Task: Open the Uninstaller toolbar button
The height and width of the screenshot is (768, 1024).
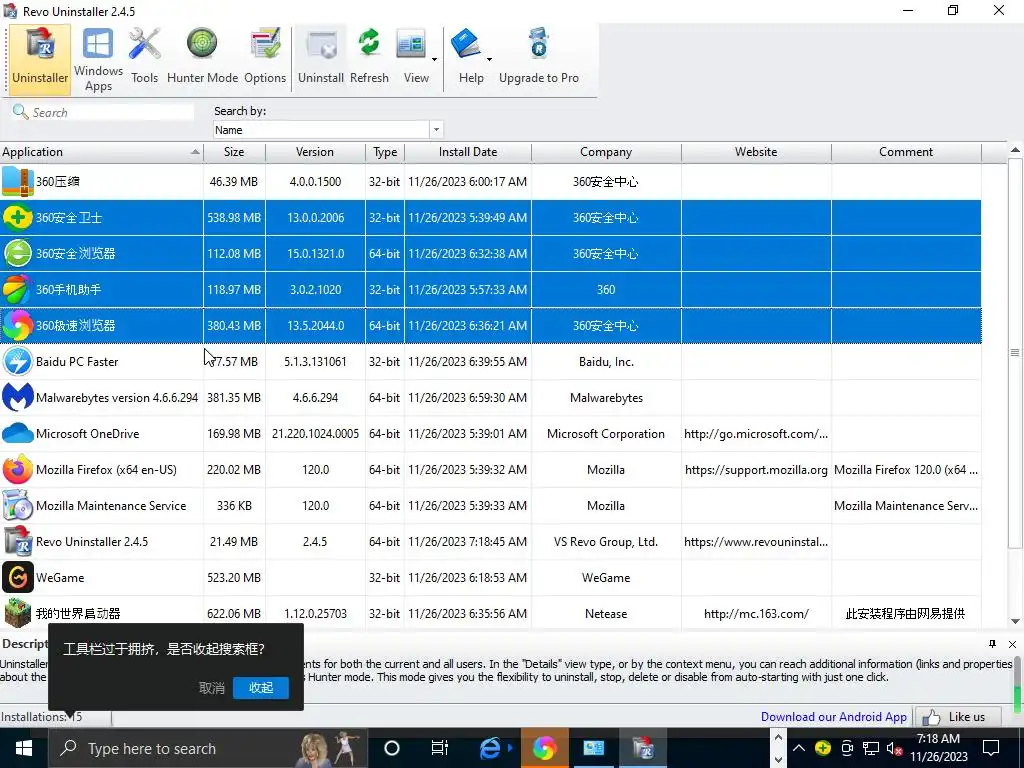Action: [40, 59]
